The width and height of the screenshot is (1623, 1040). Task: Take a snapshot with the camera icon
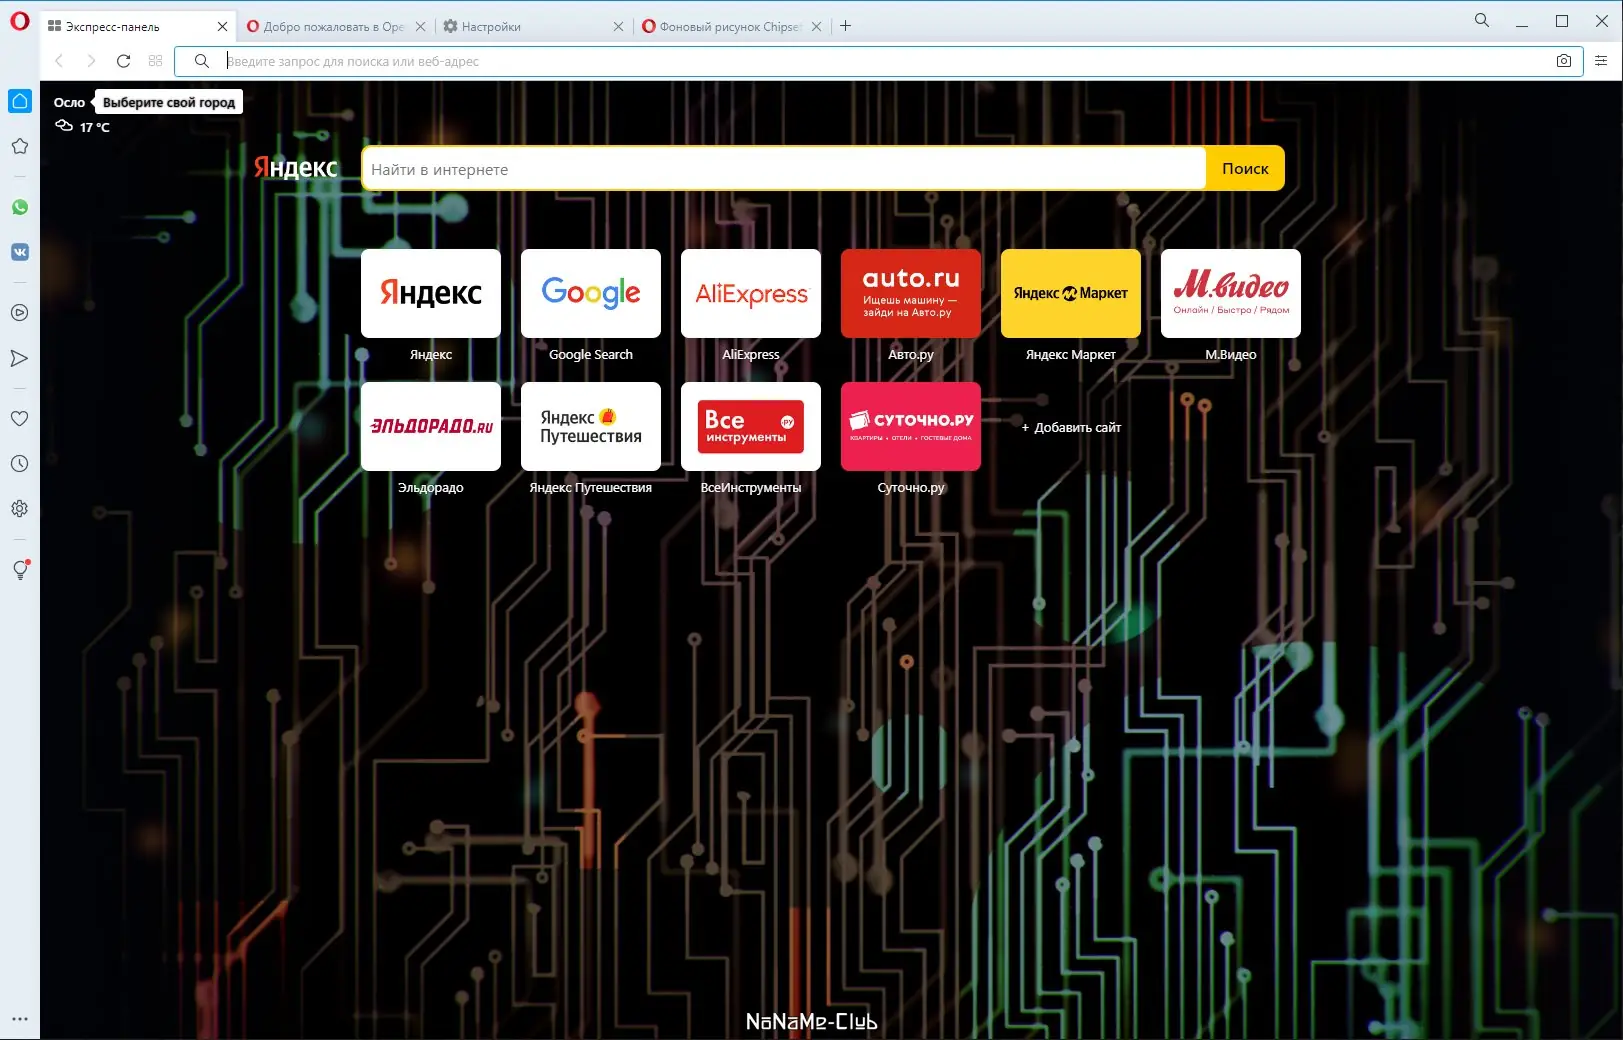click(1564, 61)
